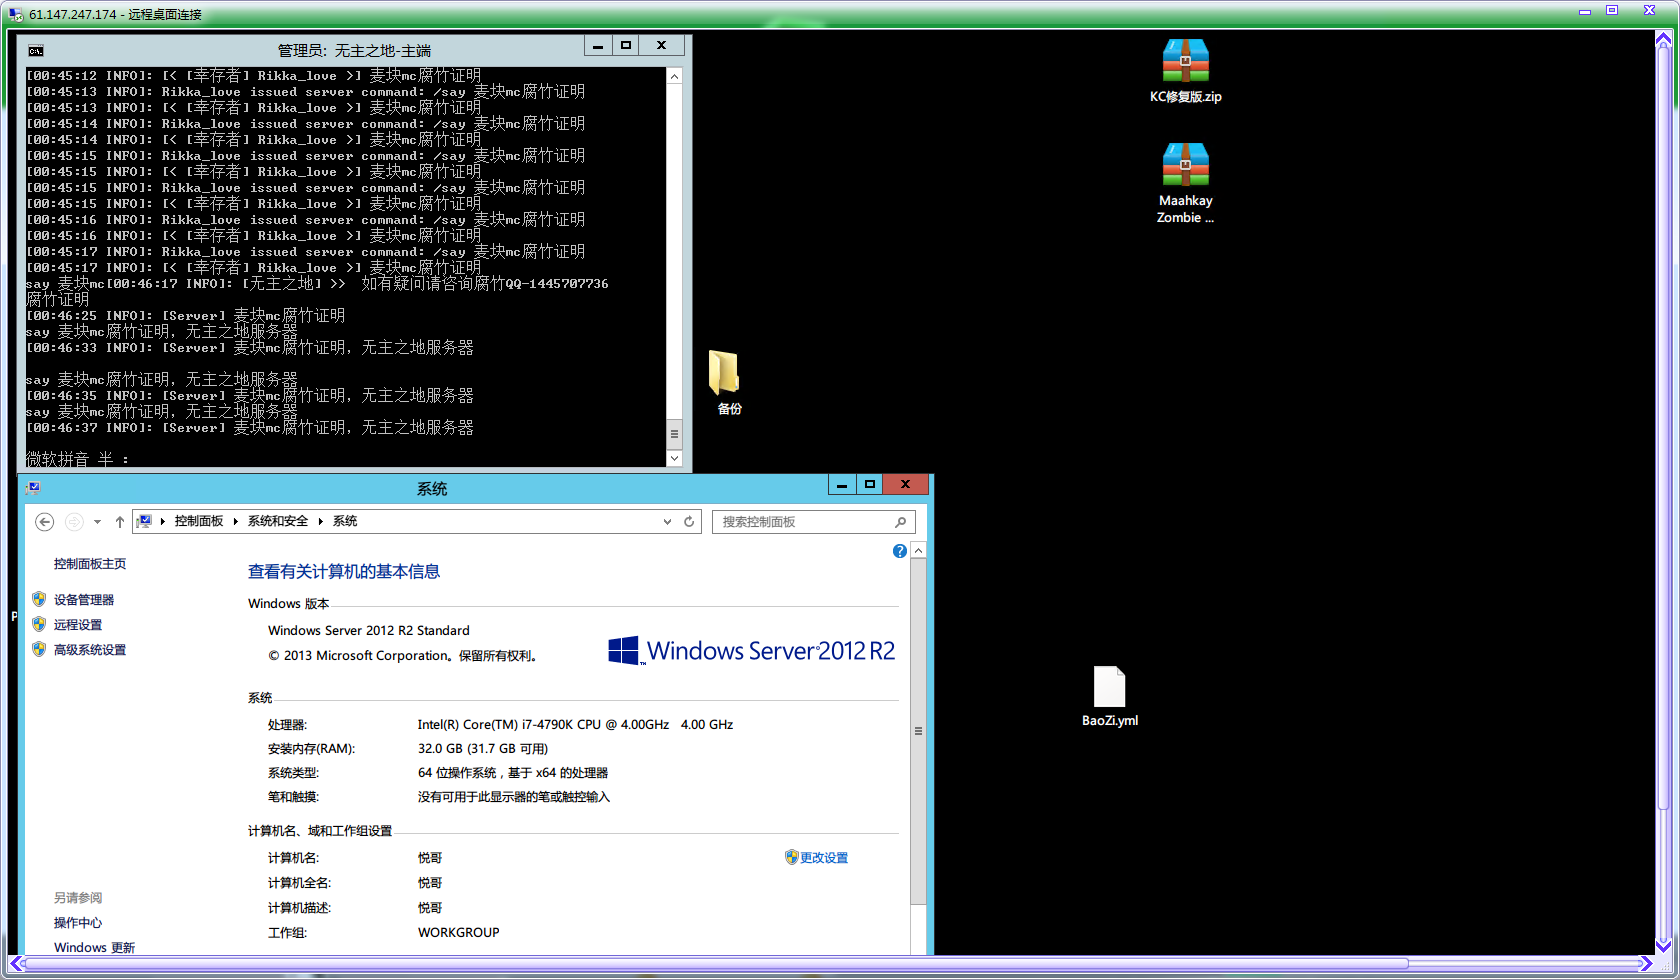Screen dimensions: 1680x980
Task: Open help for System window
Action: tap(900, 551)
